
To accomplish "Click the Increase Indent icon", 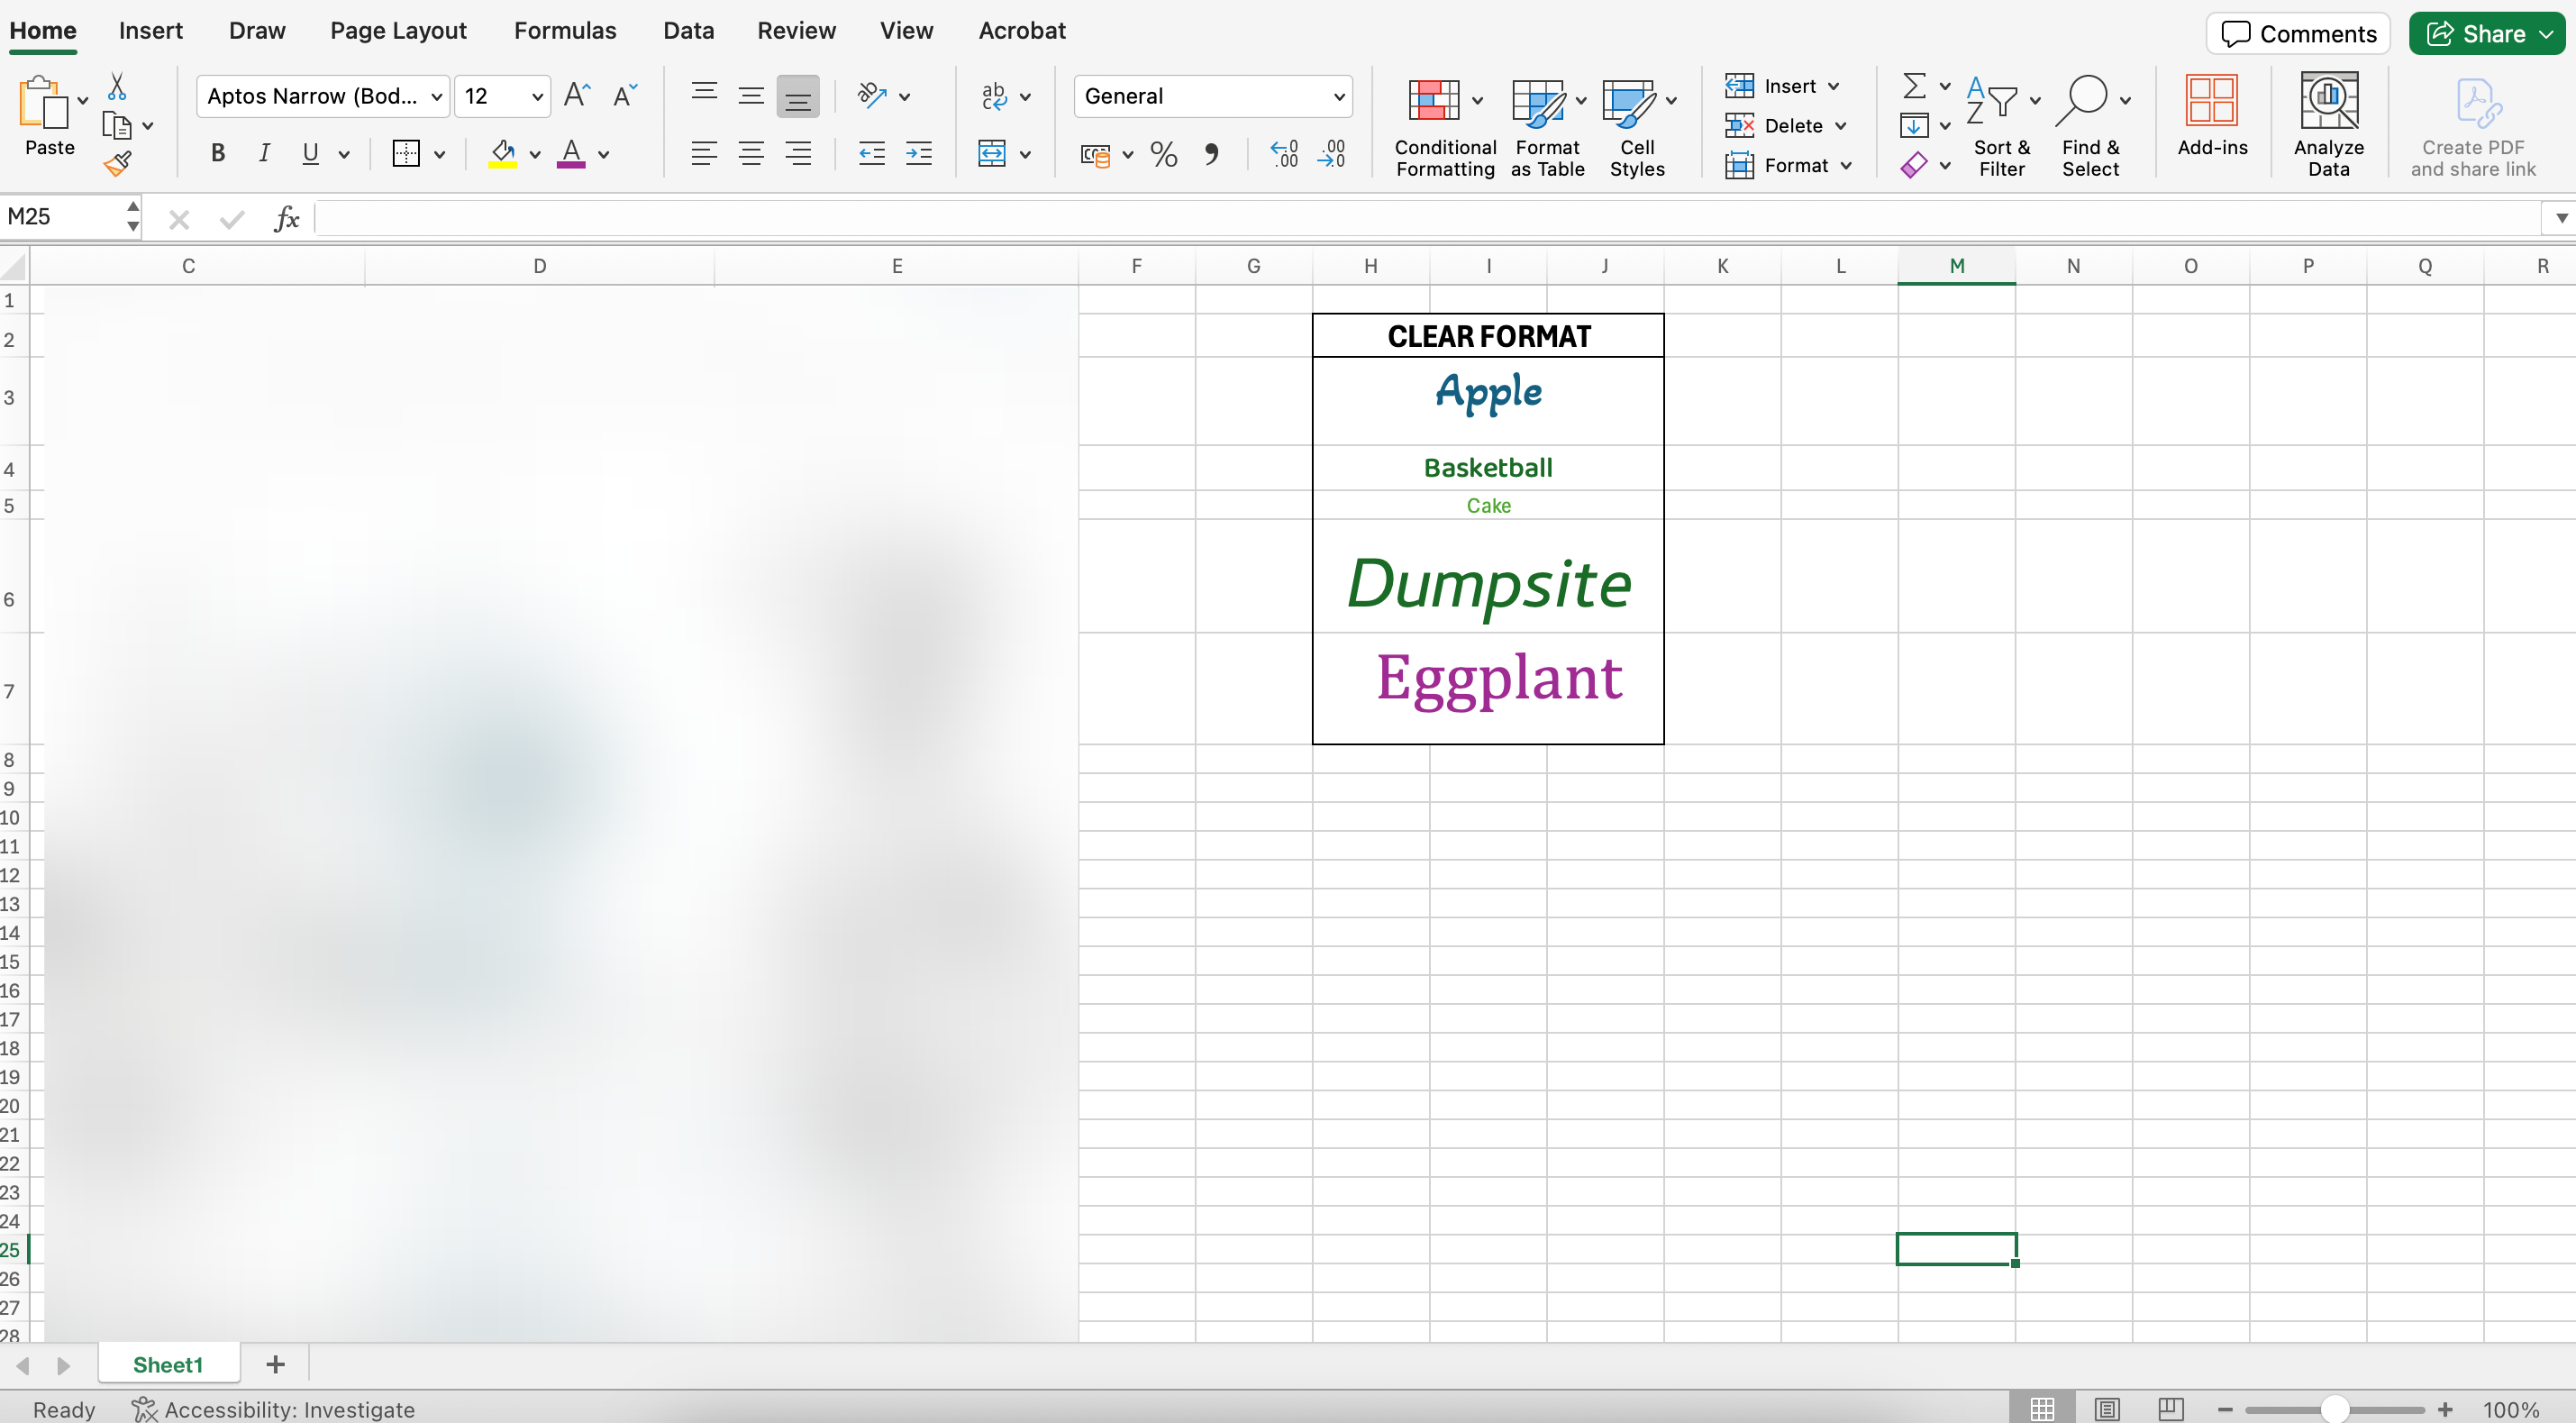I will [x=918, y=154].
